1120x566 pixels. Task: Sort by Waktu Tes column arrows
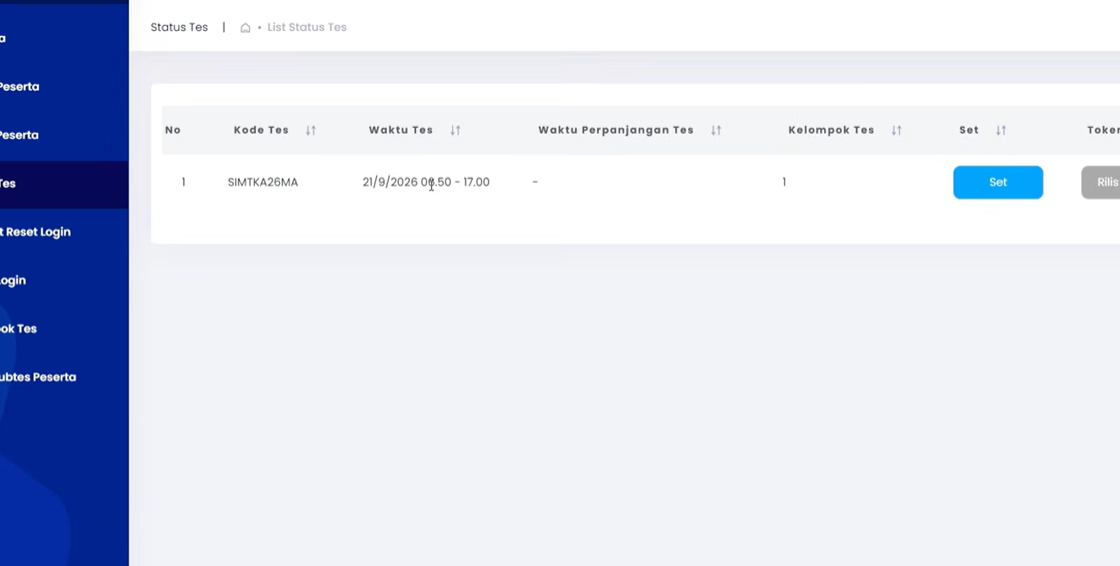[x=455, y=130]
